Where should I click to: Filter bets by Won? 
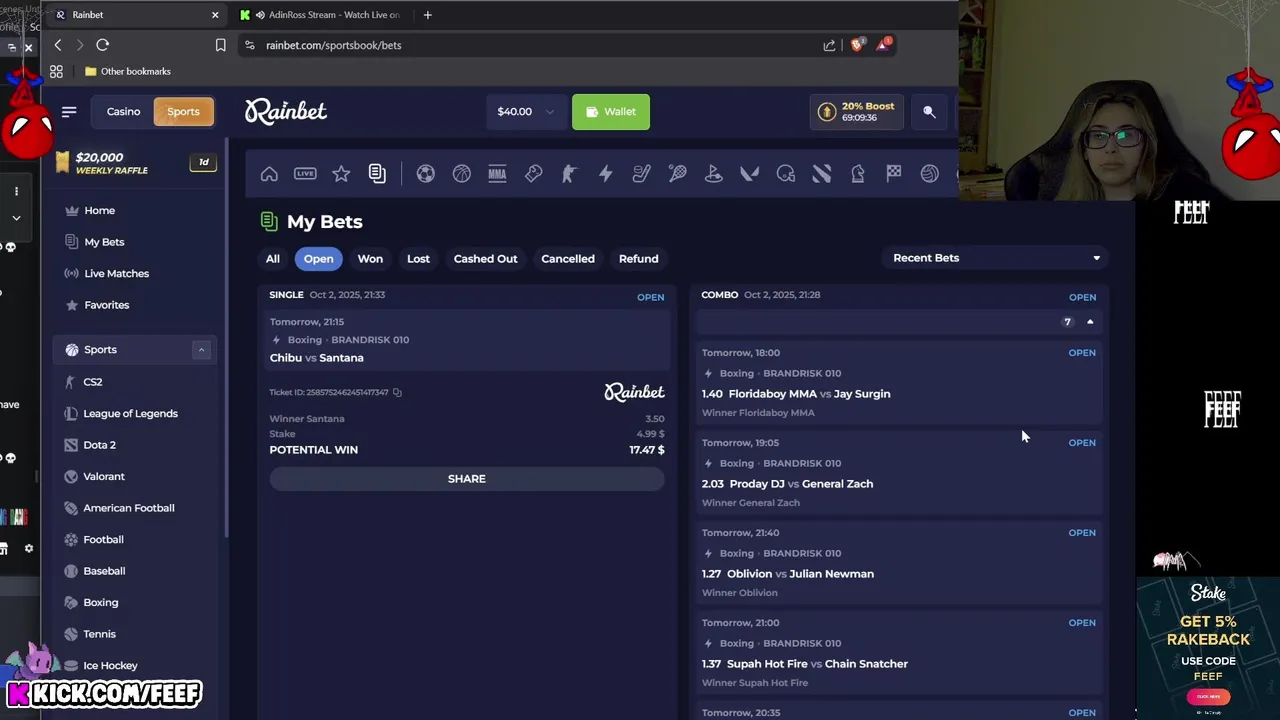click(370, 259)
